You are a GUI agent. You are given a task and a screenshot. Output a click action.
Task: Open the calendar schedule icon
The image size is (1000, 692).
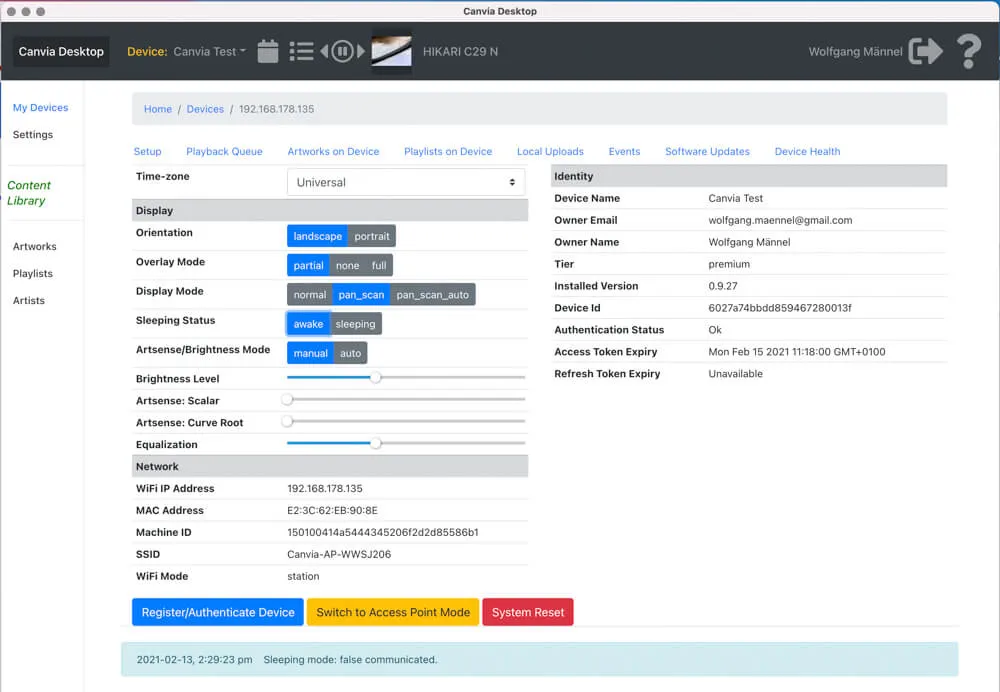(268, 52)
